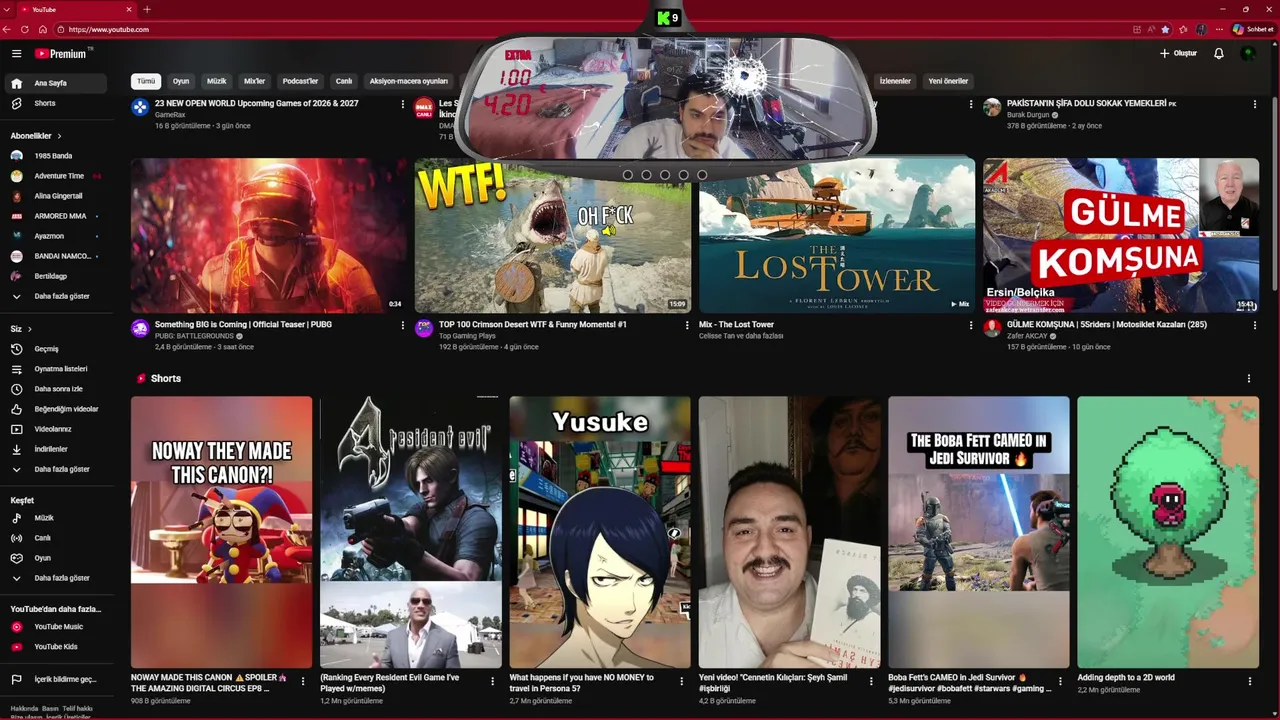Viewport: 1280px width, 720px height.
Task: Select the Yeni öneriler chip
Action: tap(948, 81)
